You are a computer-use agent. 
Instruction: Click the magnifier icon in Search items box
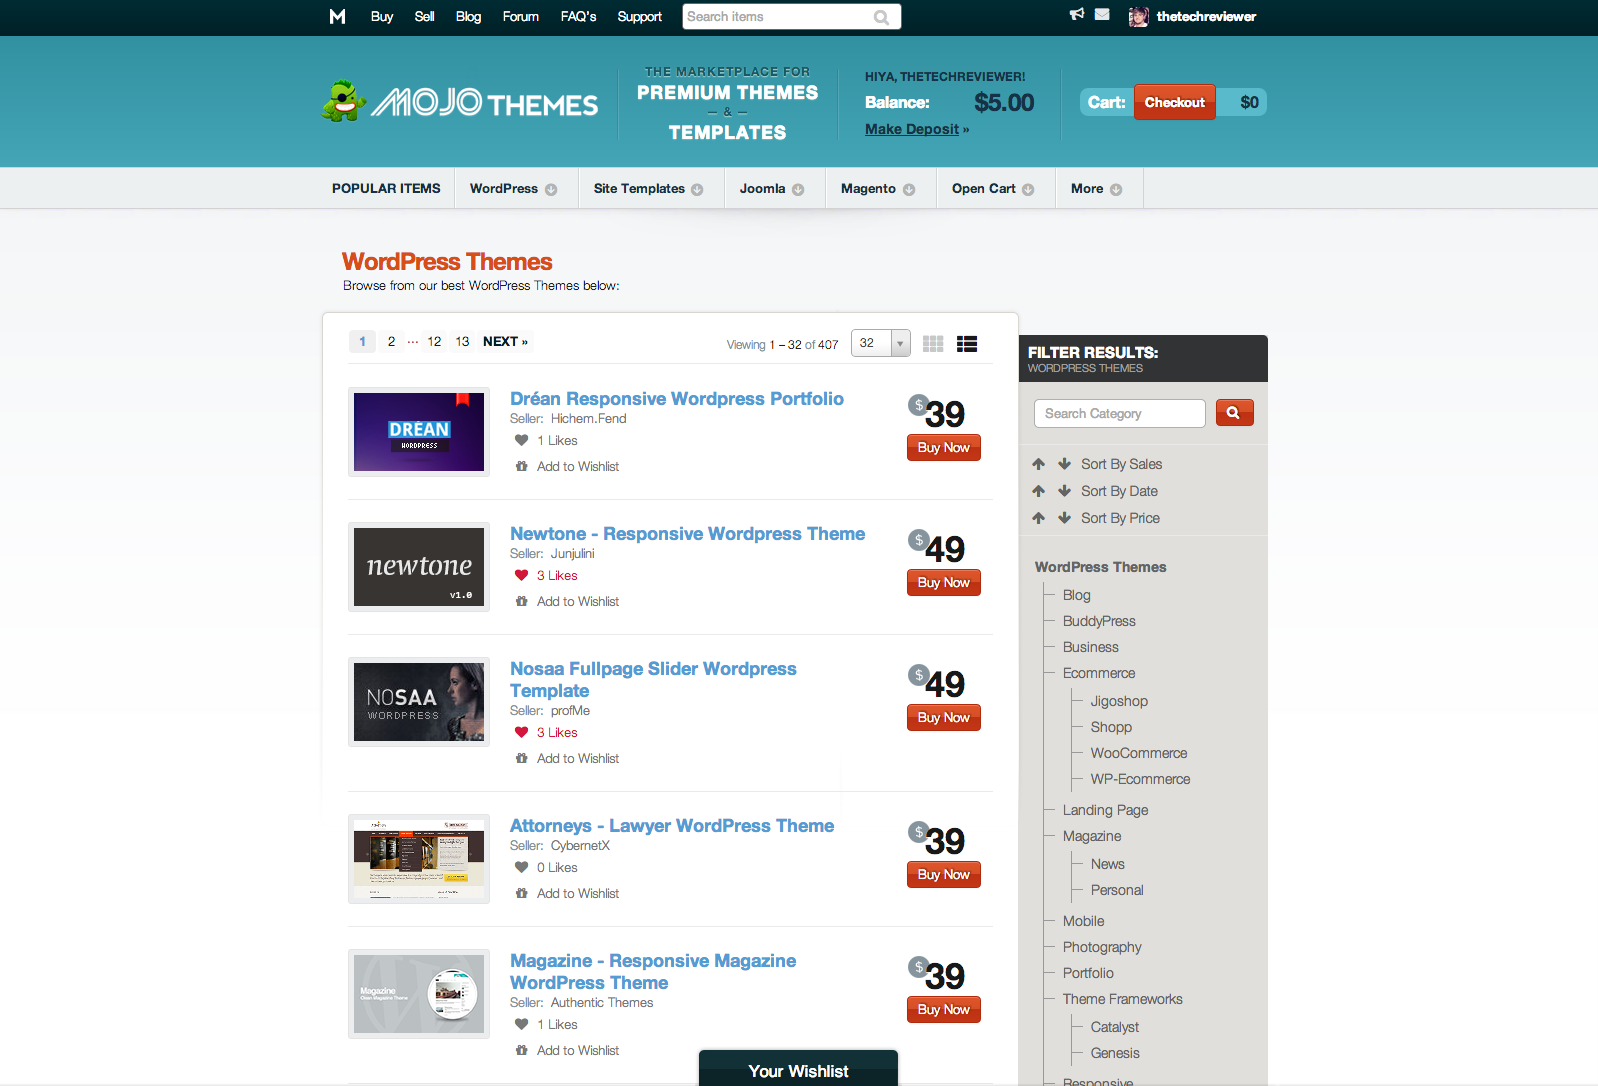881,17
